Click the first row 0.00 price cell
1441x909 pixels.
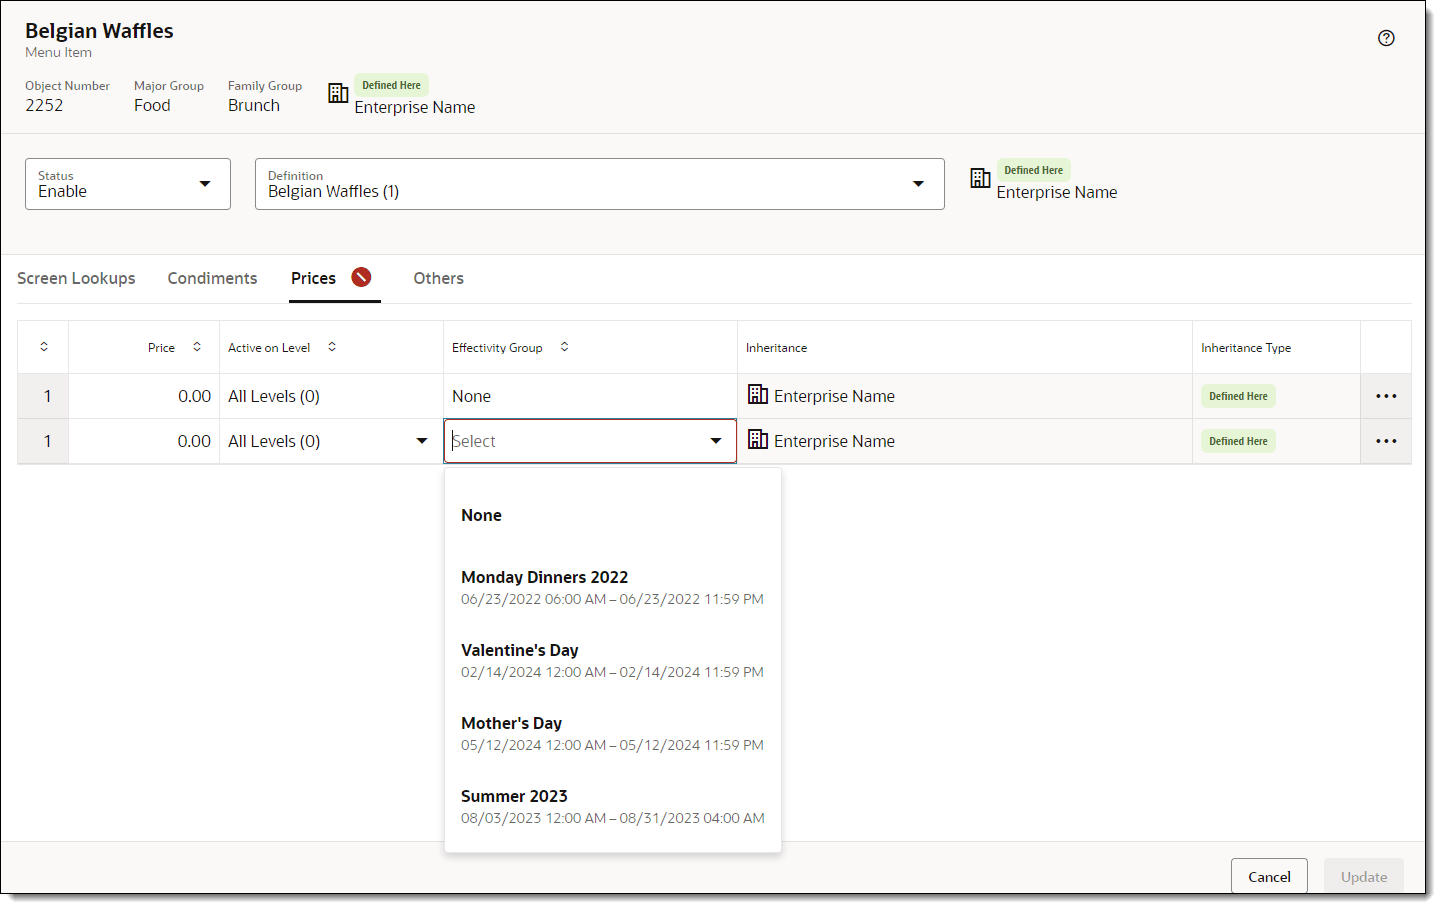(144, 396)
